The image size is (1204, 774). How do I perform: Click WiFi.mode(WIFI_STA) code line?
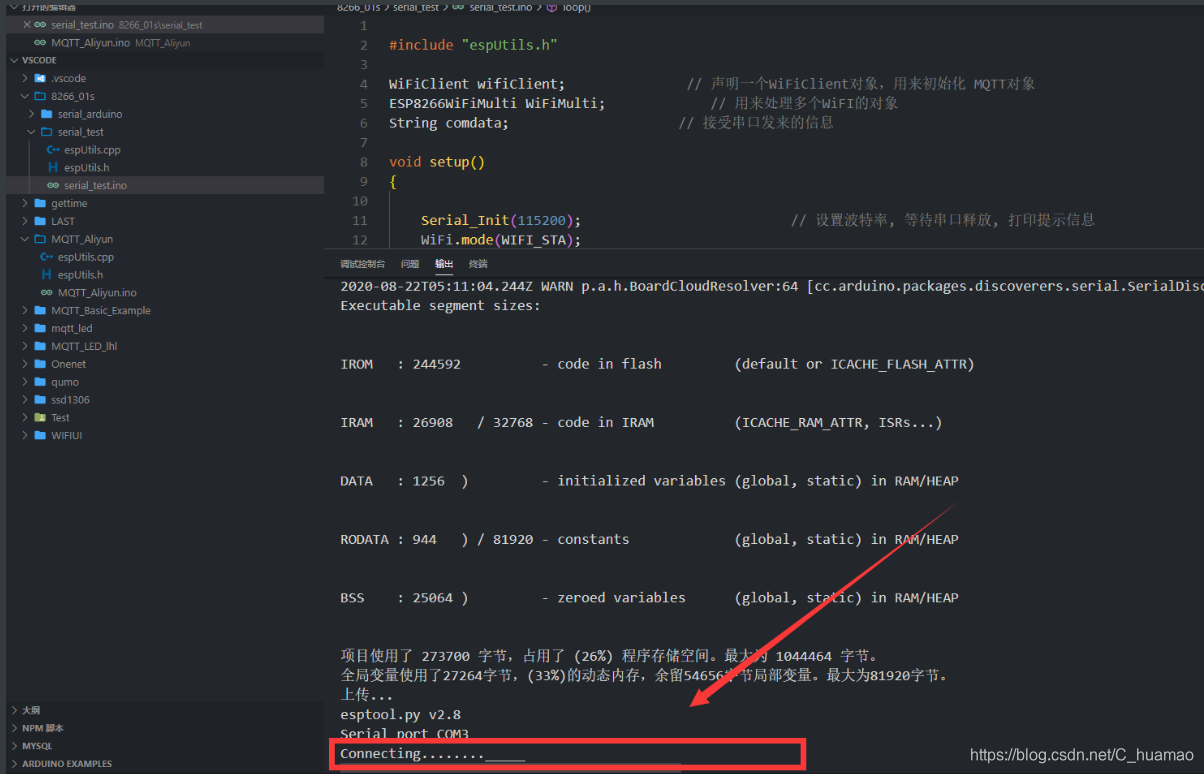pyautogui.click(x=501, y=240)
